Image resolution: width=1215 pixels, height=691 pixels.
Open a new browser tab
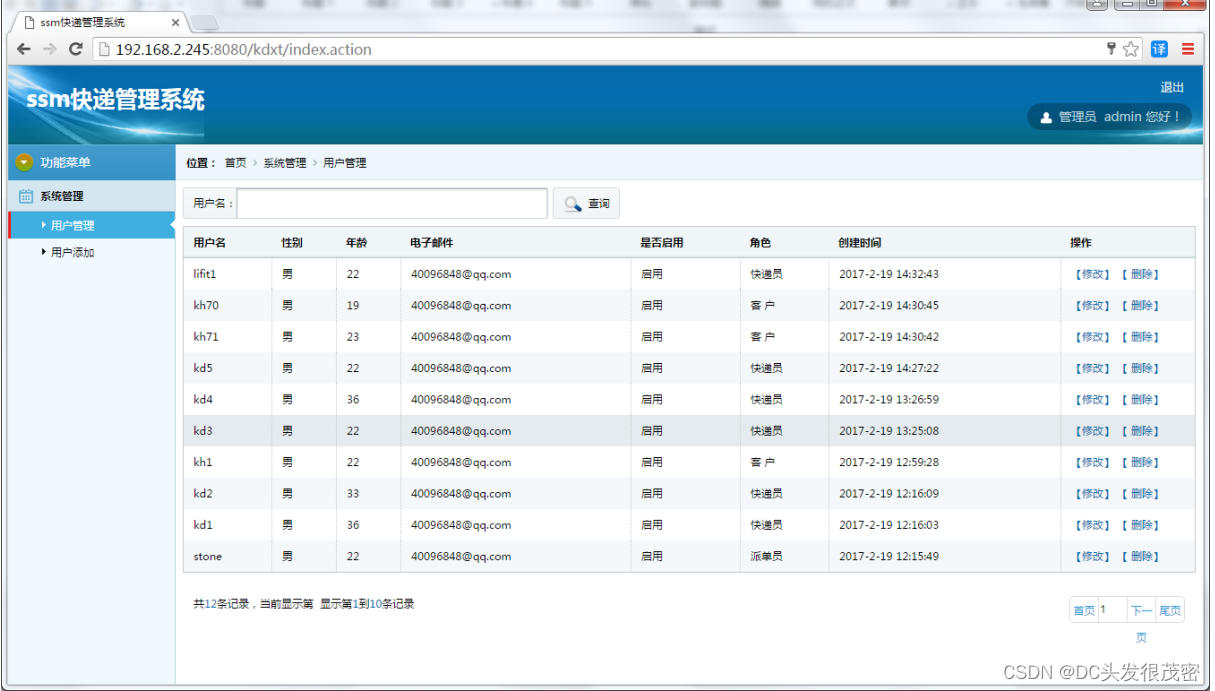[x=204, y=22]
